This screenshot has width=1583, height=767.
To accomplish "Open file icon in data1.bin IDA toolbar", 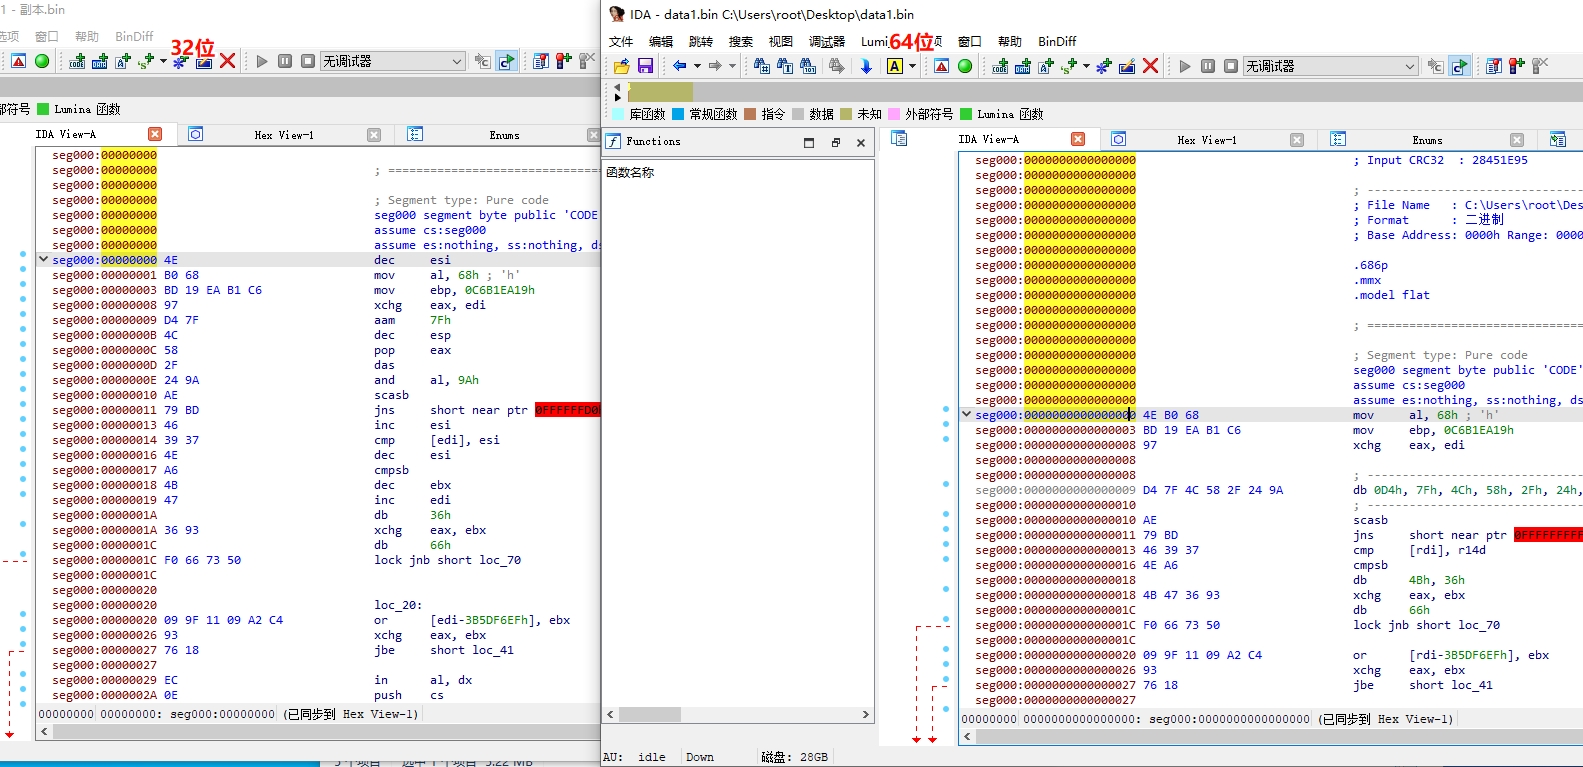I will 622,66.
